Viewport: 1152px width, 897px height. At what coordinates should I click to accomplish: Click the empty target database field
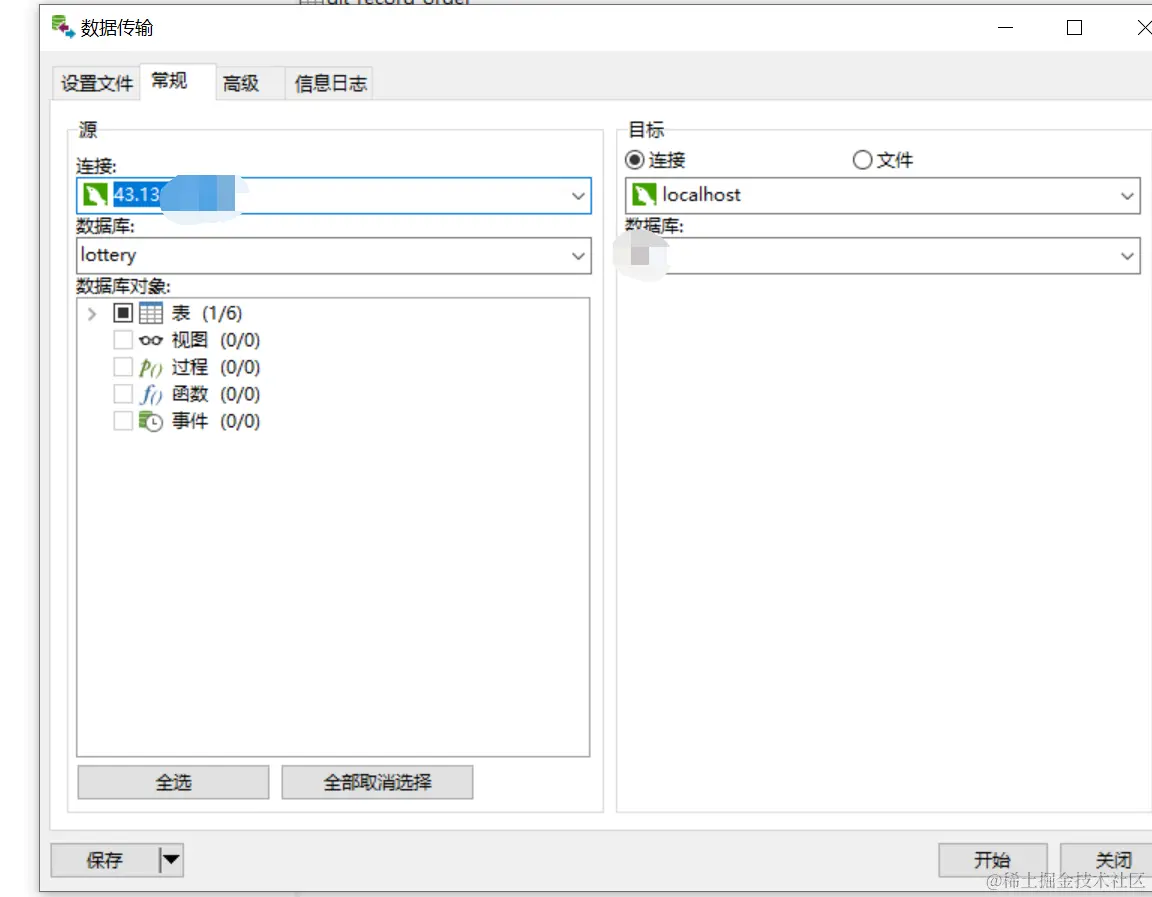click(x=882, y=256)
